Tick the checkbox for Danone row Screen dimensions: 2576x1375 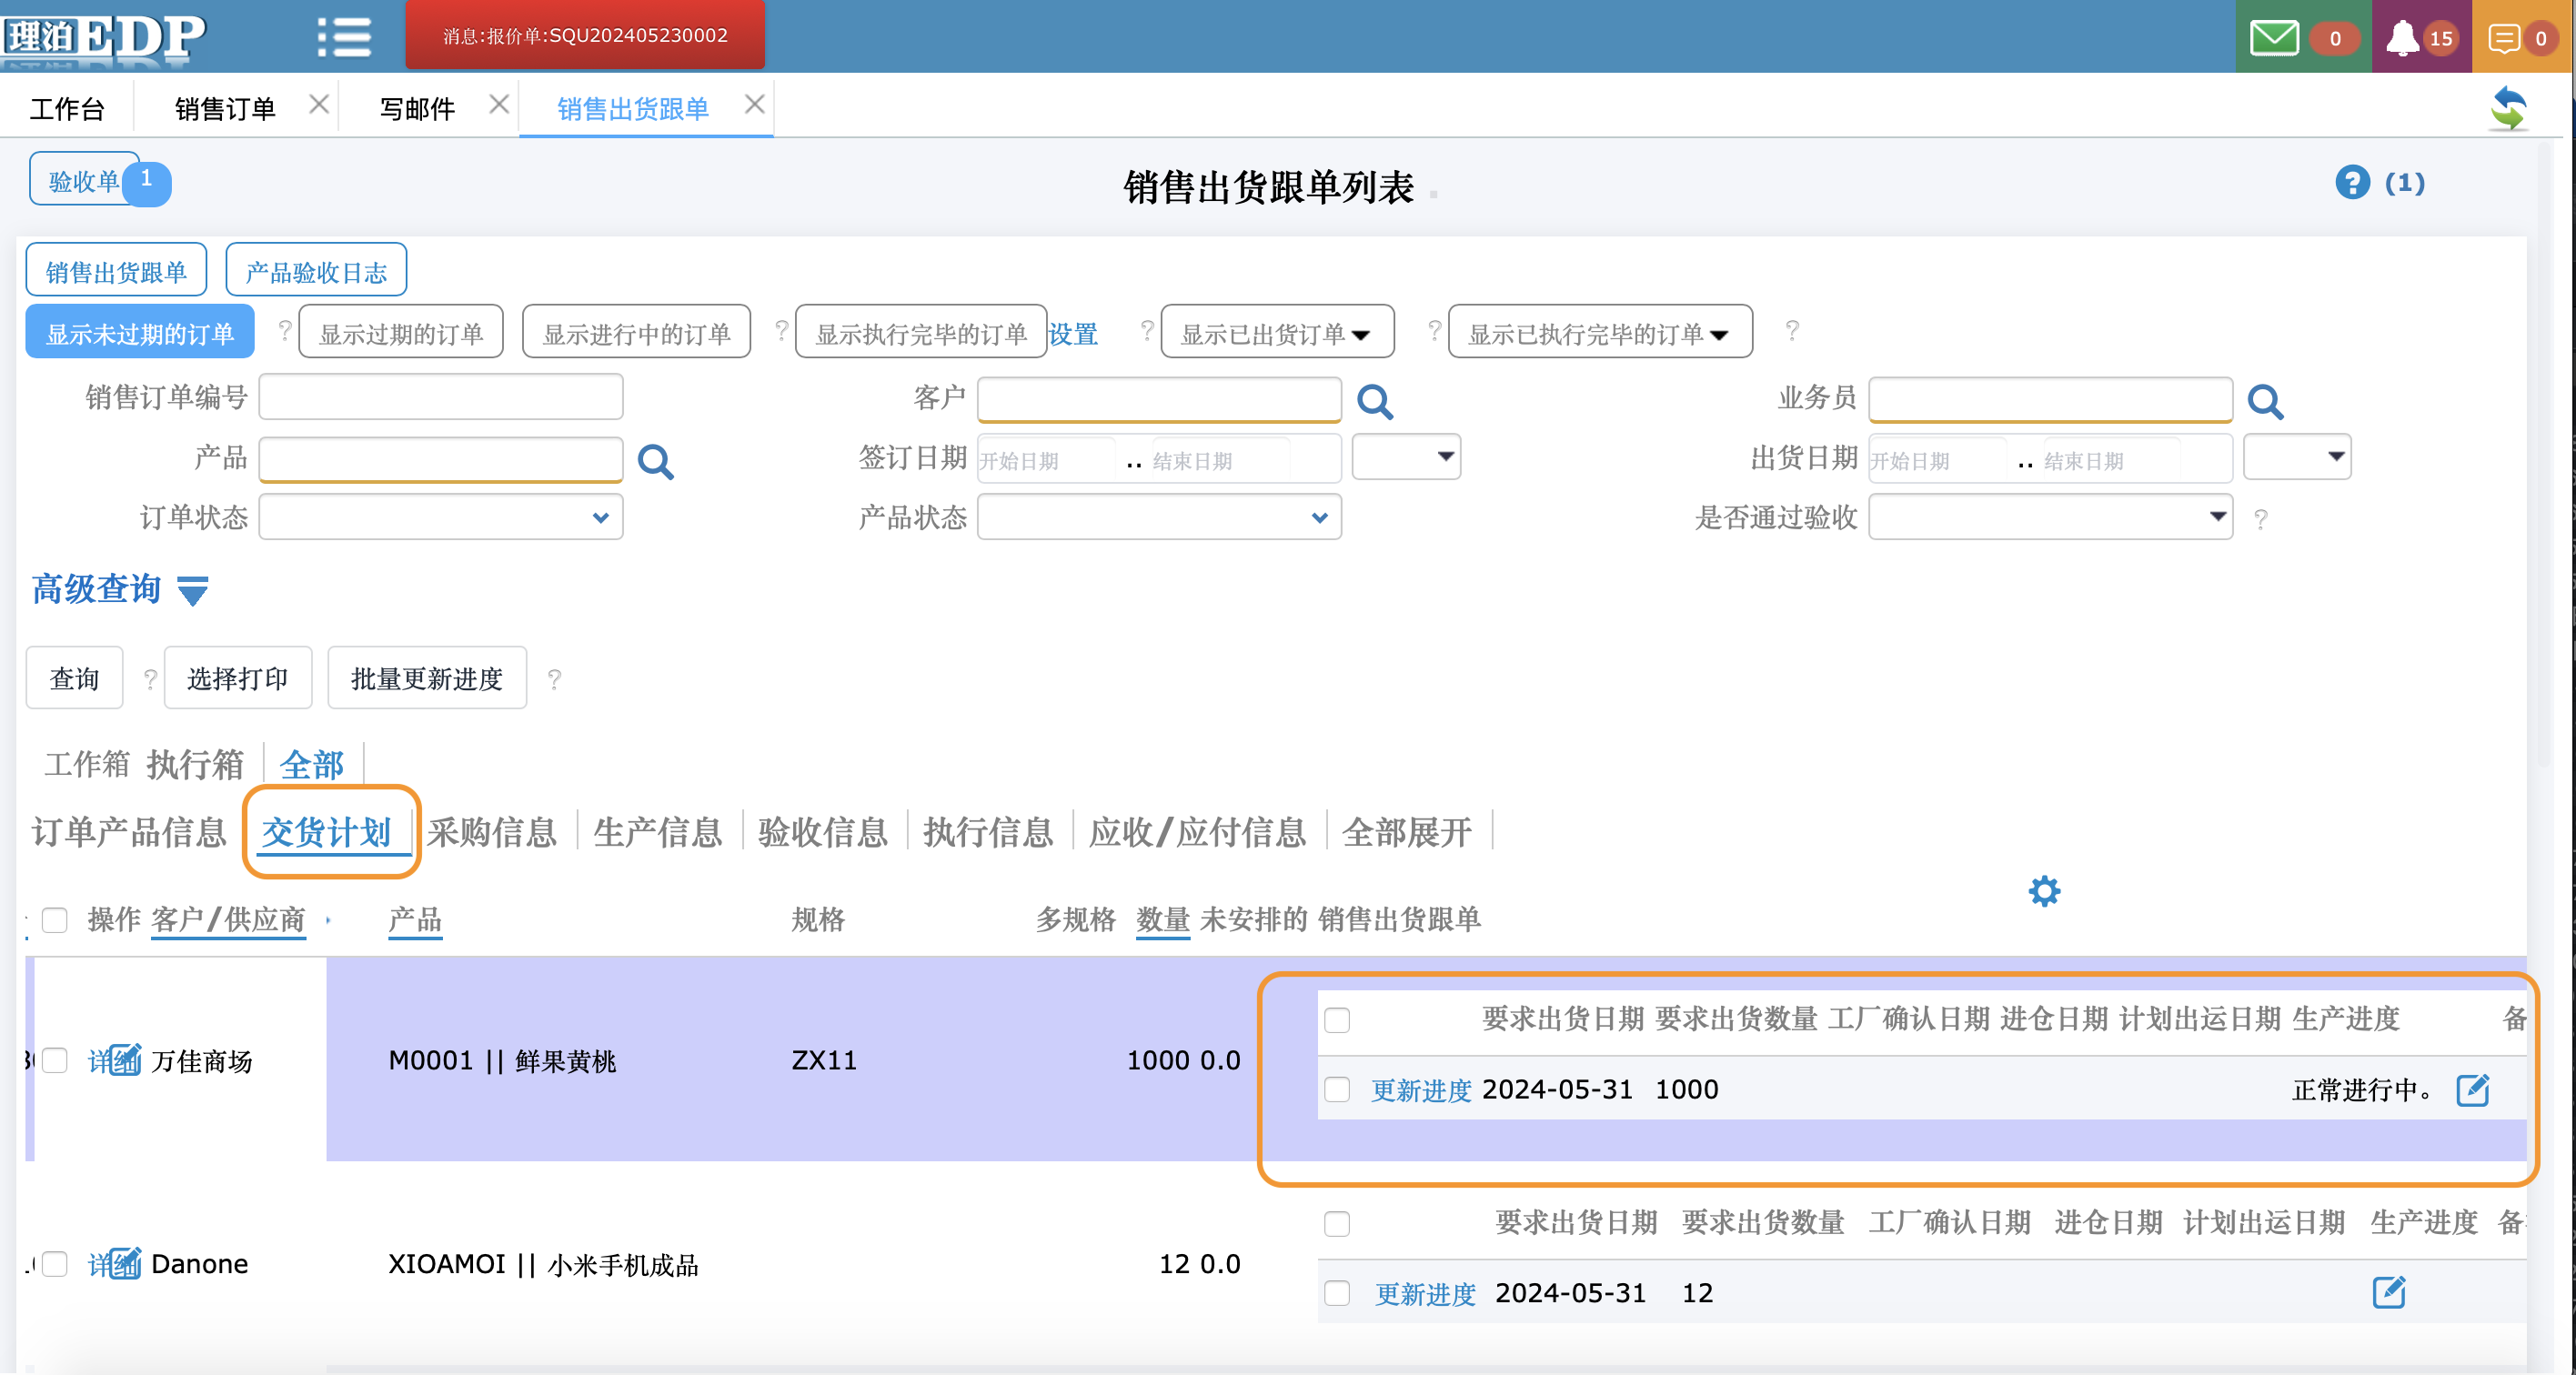pyautogui.click(x=55, y=1264)
